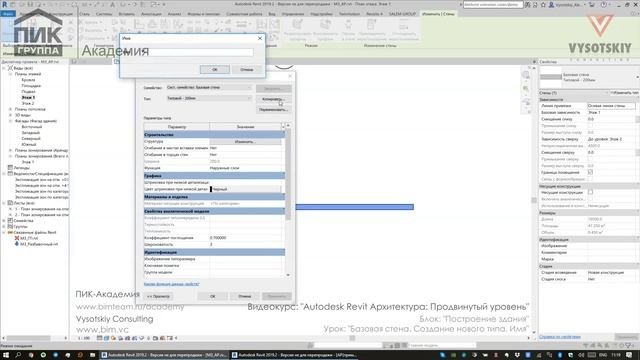Switch to the Вид ribbon tab
640x360 pixels.
coord(272,14)
